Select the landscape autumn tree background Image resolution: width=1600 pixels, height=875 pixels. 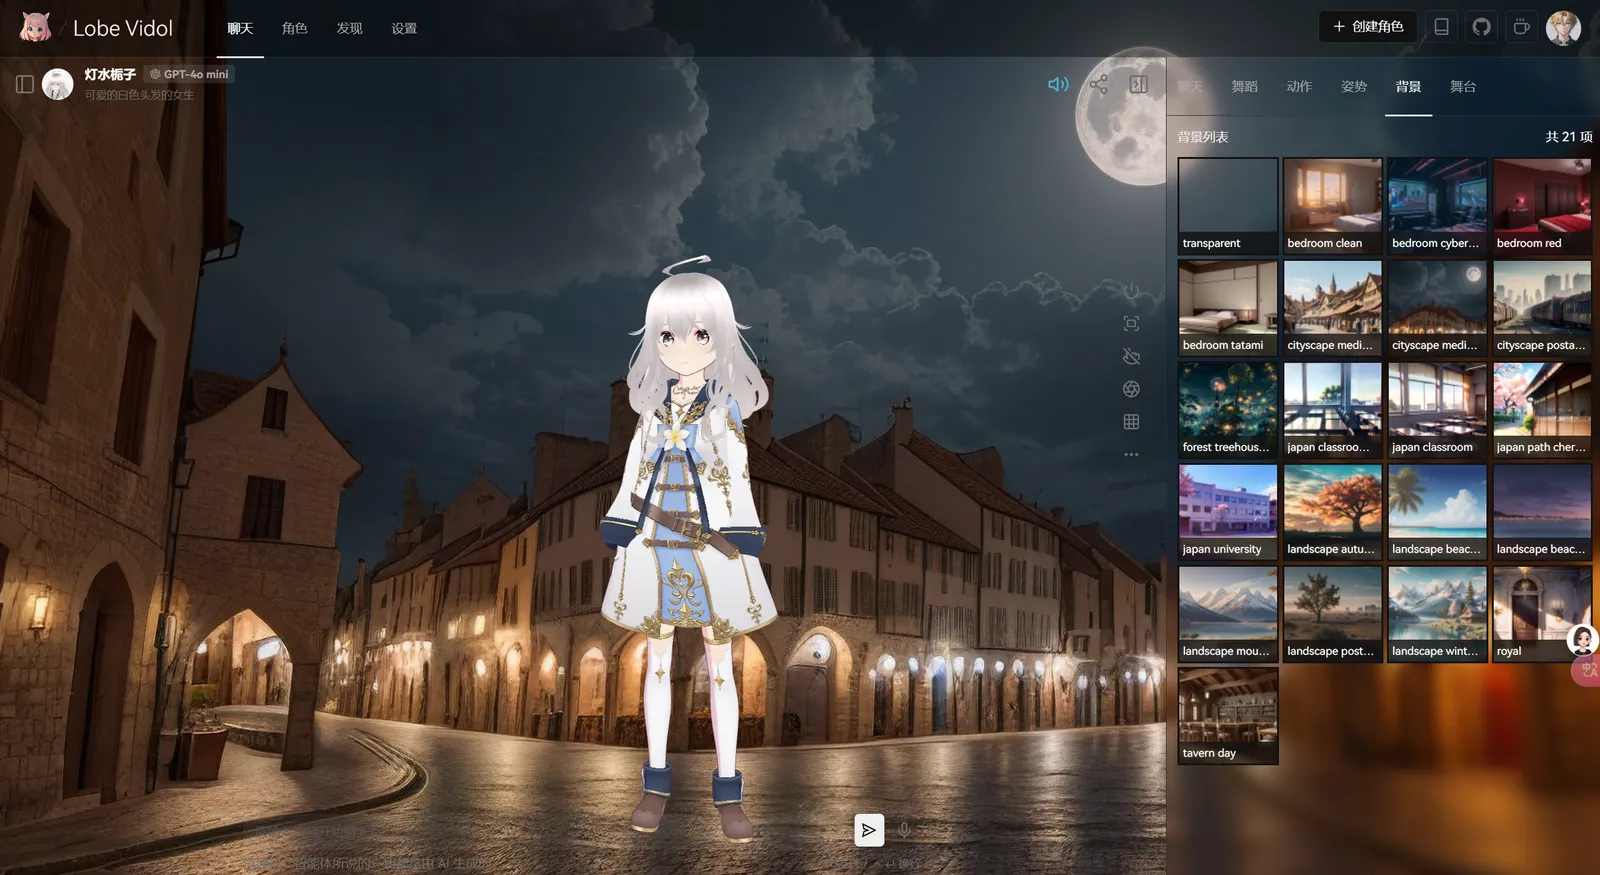[x=1333, y=512]
